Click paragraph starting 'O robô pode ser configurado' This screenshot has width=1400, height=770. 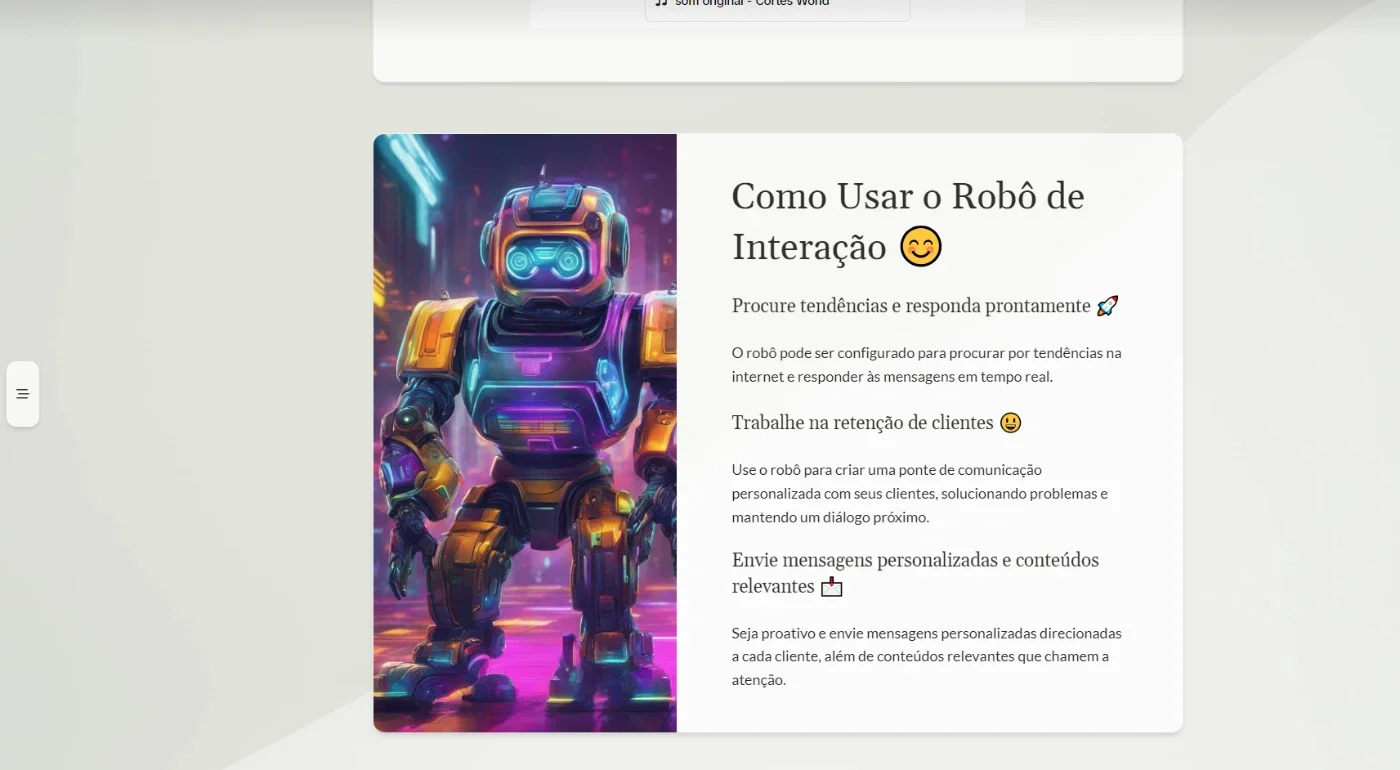927,365
